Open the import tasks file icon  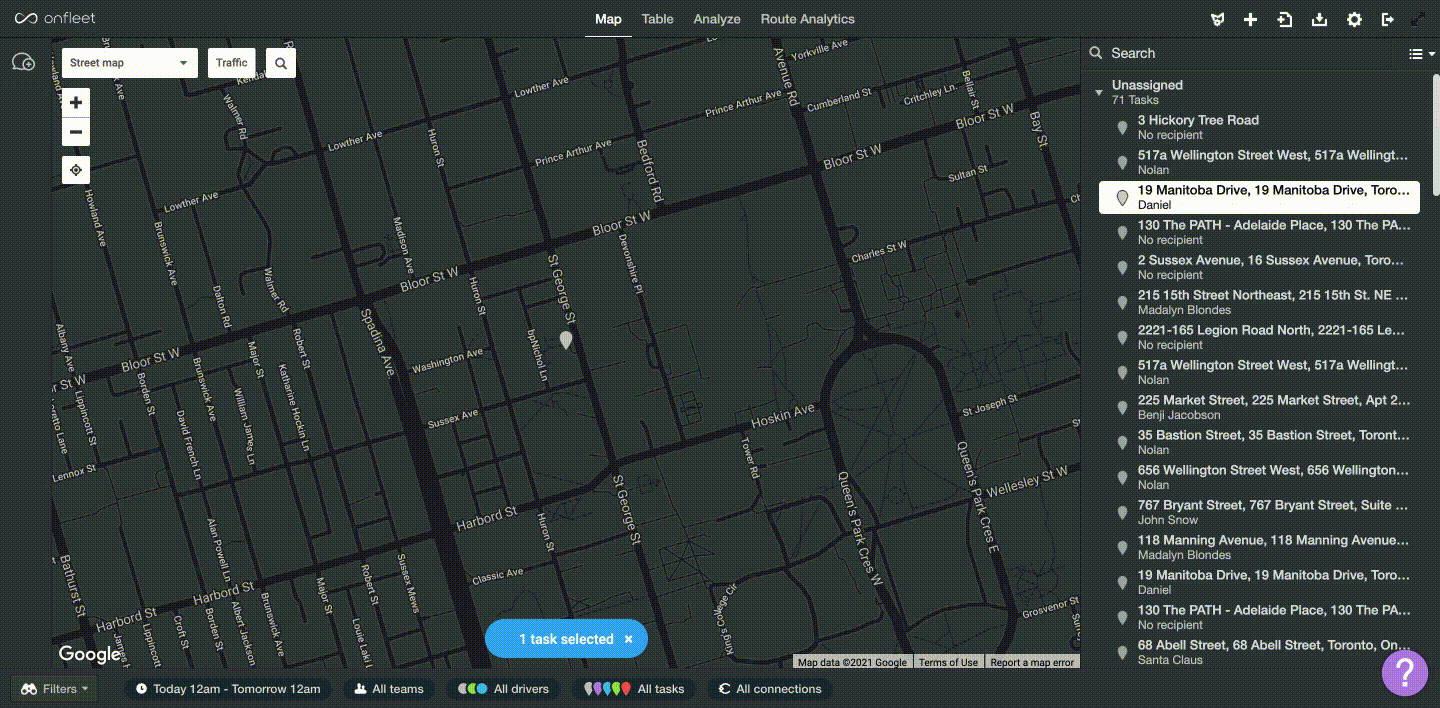pos(1285,20)
